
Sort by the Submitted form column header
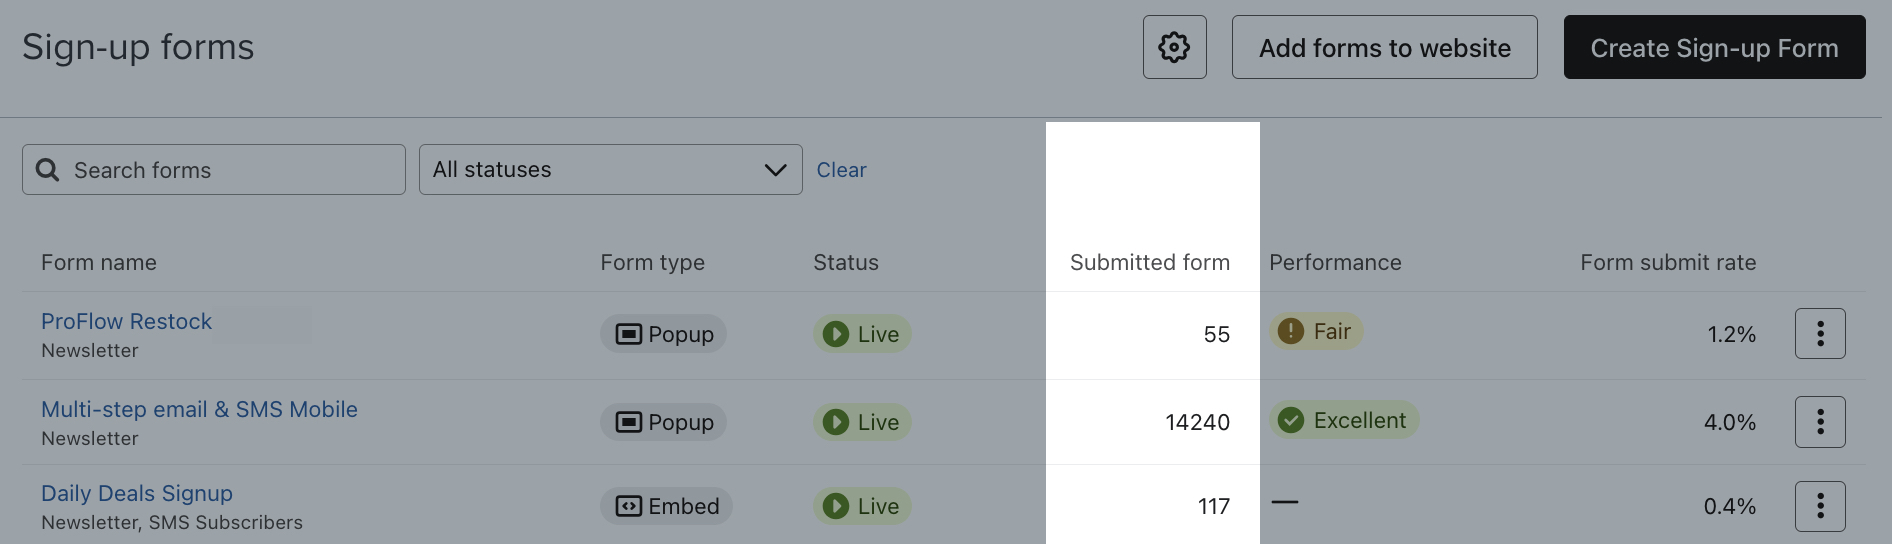1149,262
